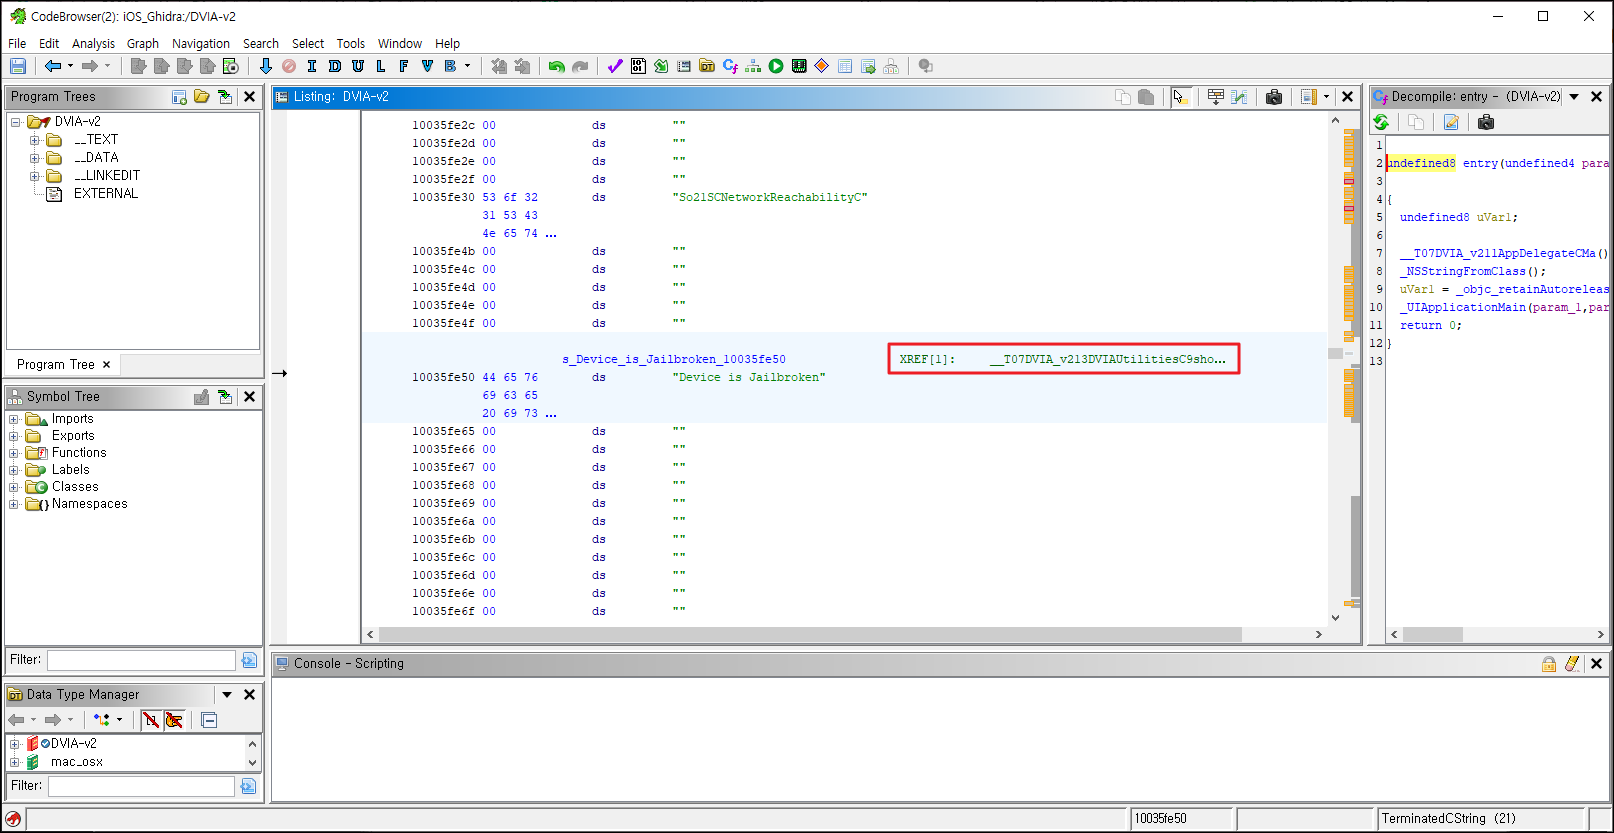The image size is (1614, 833).
Task: Collapse the DVIA-v2 program tree root
Action: [x=16, y=122]
